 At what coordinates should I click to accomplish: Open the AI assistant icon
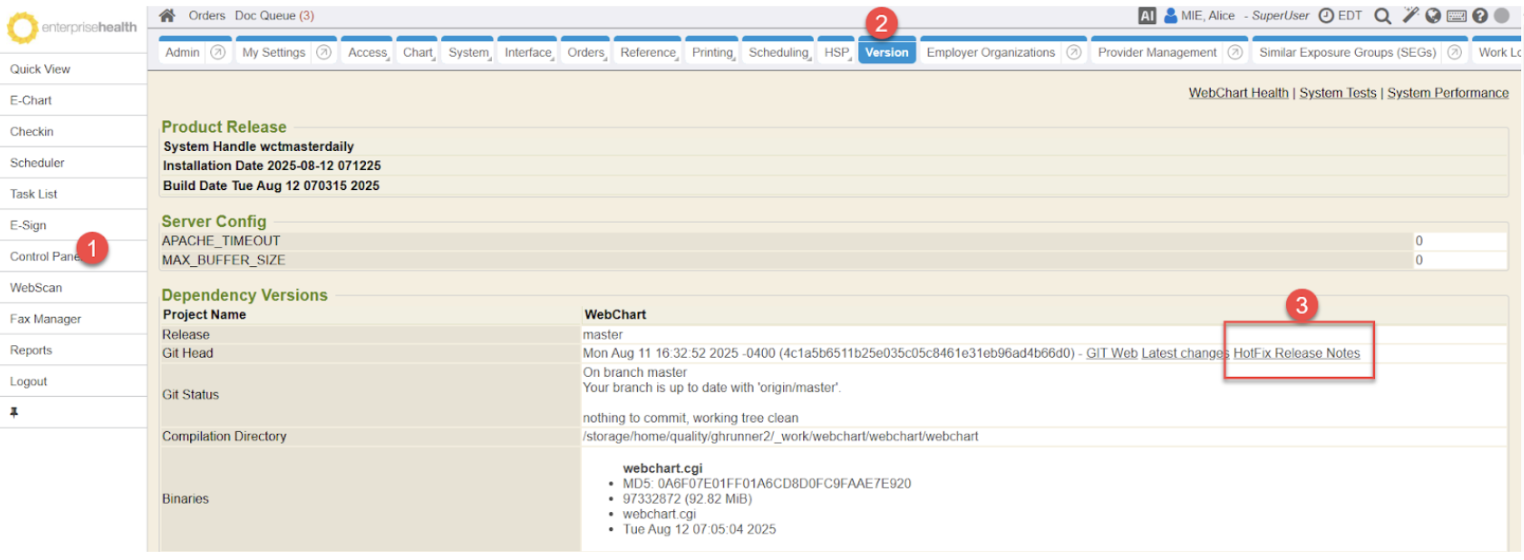click(1147, 16)
